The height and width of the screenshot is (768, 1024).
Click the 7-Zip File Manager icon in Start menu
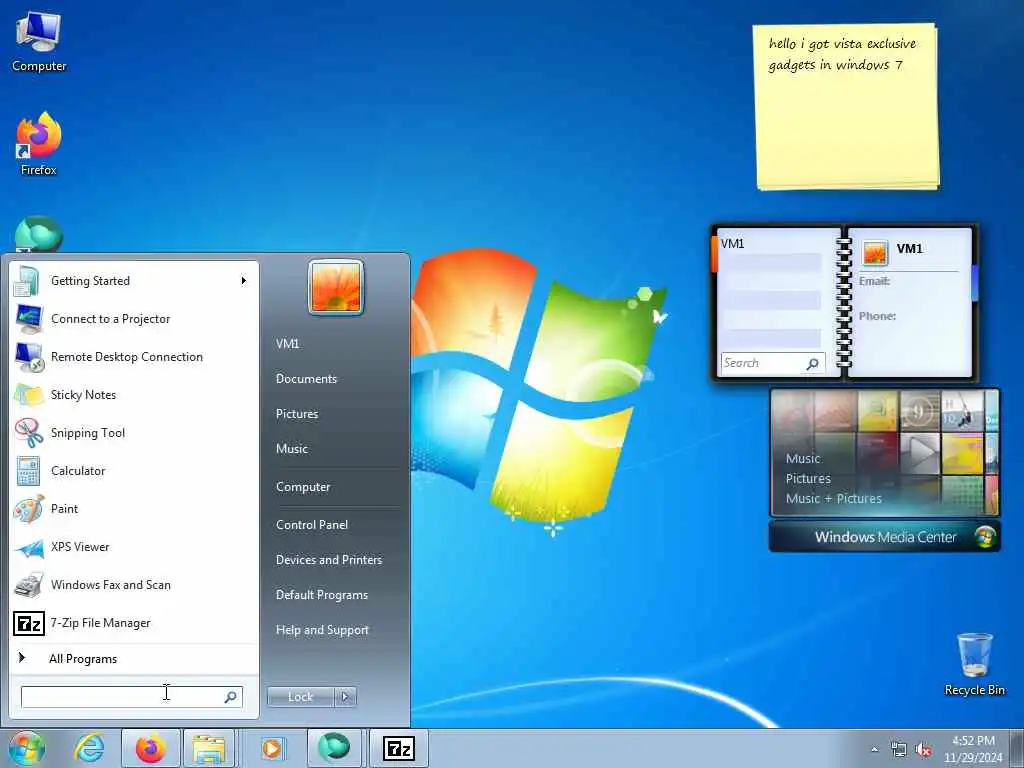(29, 623)
